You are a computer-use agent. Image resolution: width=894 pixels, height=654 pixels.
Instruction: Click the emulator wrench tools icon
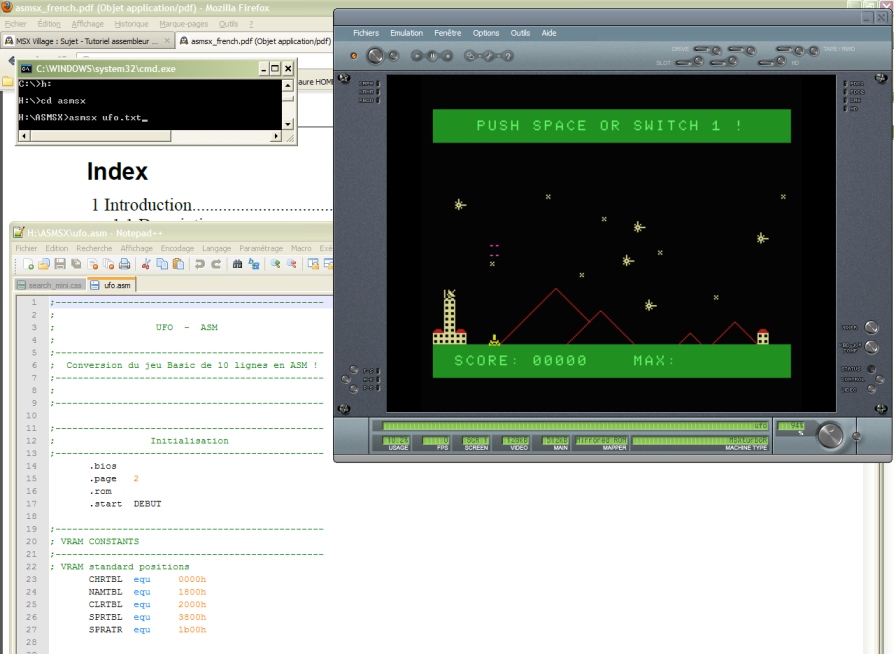pos(489,56)
